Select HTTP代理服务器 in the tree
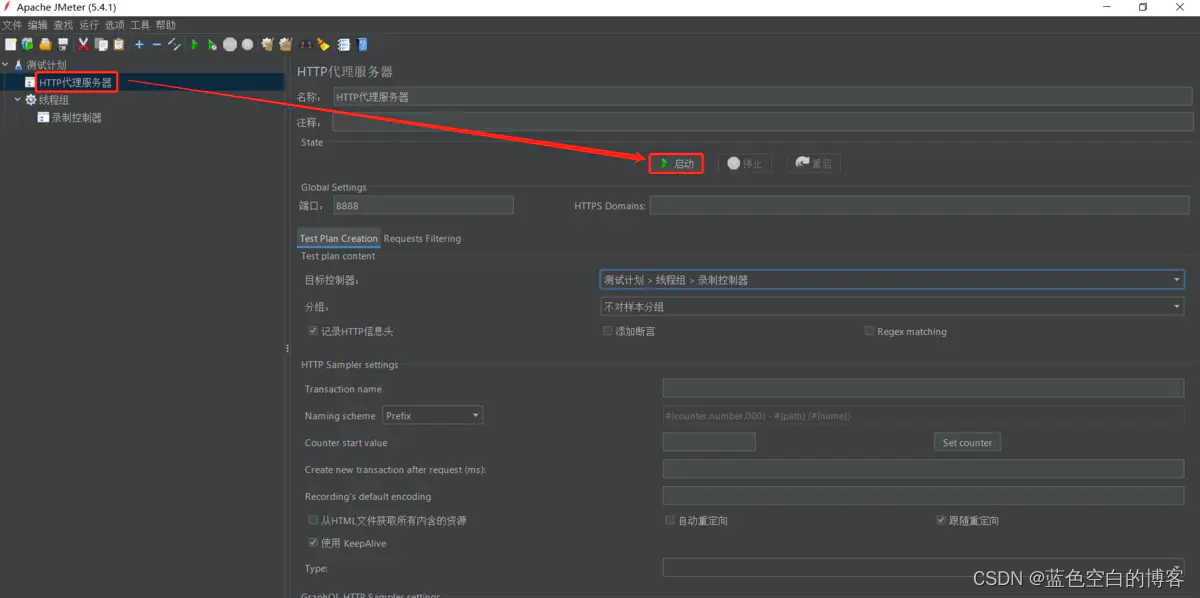Screen dimensions: 1200x598 coord(76,82)
